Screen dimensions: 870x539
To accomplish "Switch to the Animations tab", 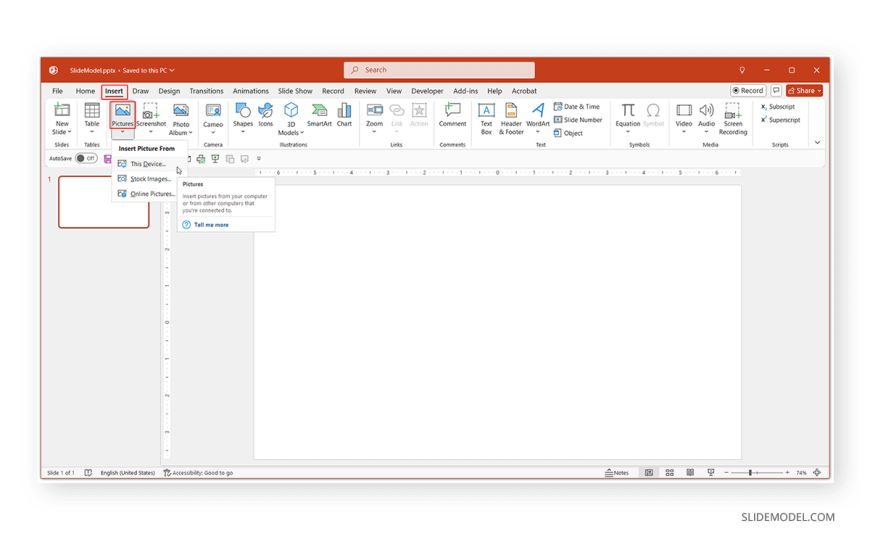I will (250, 91).
